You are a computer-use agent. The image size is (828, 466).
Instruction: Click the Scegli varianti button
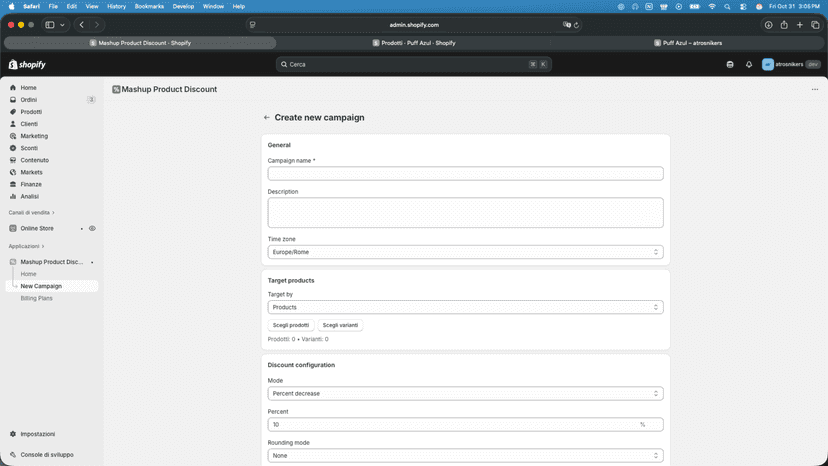(340, 325)
